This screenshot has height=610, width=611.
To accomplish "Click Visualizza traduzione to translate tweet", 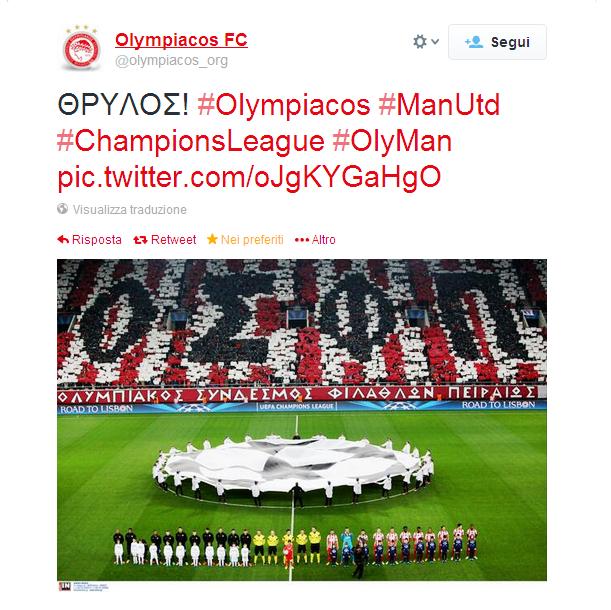I will pyautogui.click(x=130, y=210).
